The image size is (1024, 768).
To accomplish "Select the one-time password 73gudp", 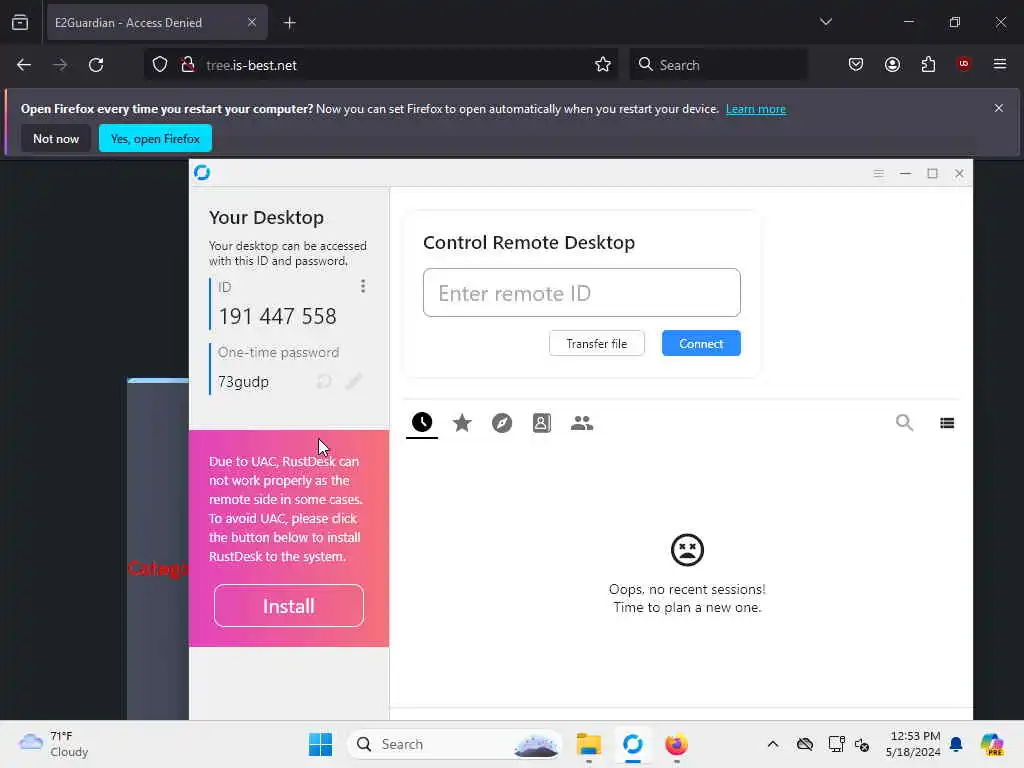I will pos(244,382).
